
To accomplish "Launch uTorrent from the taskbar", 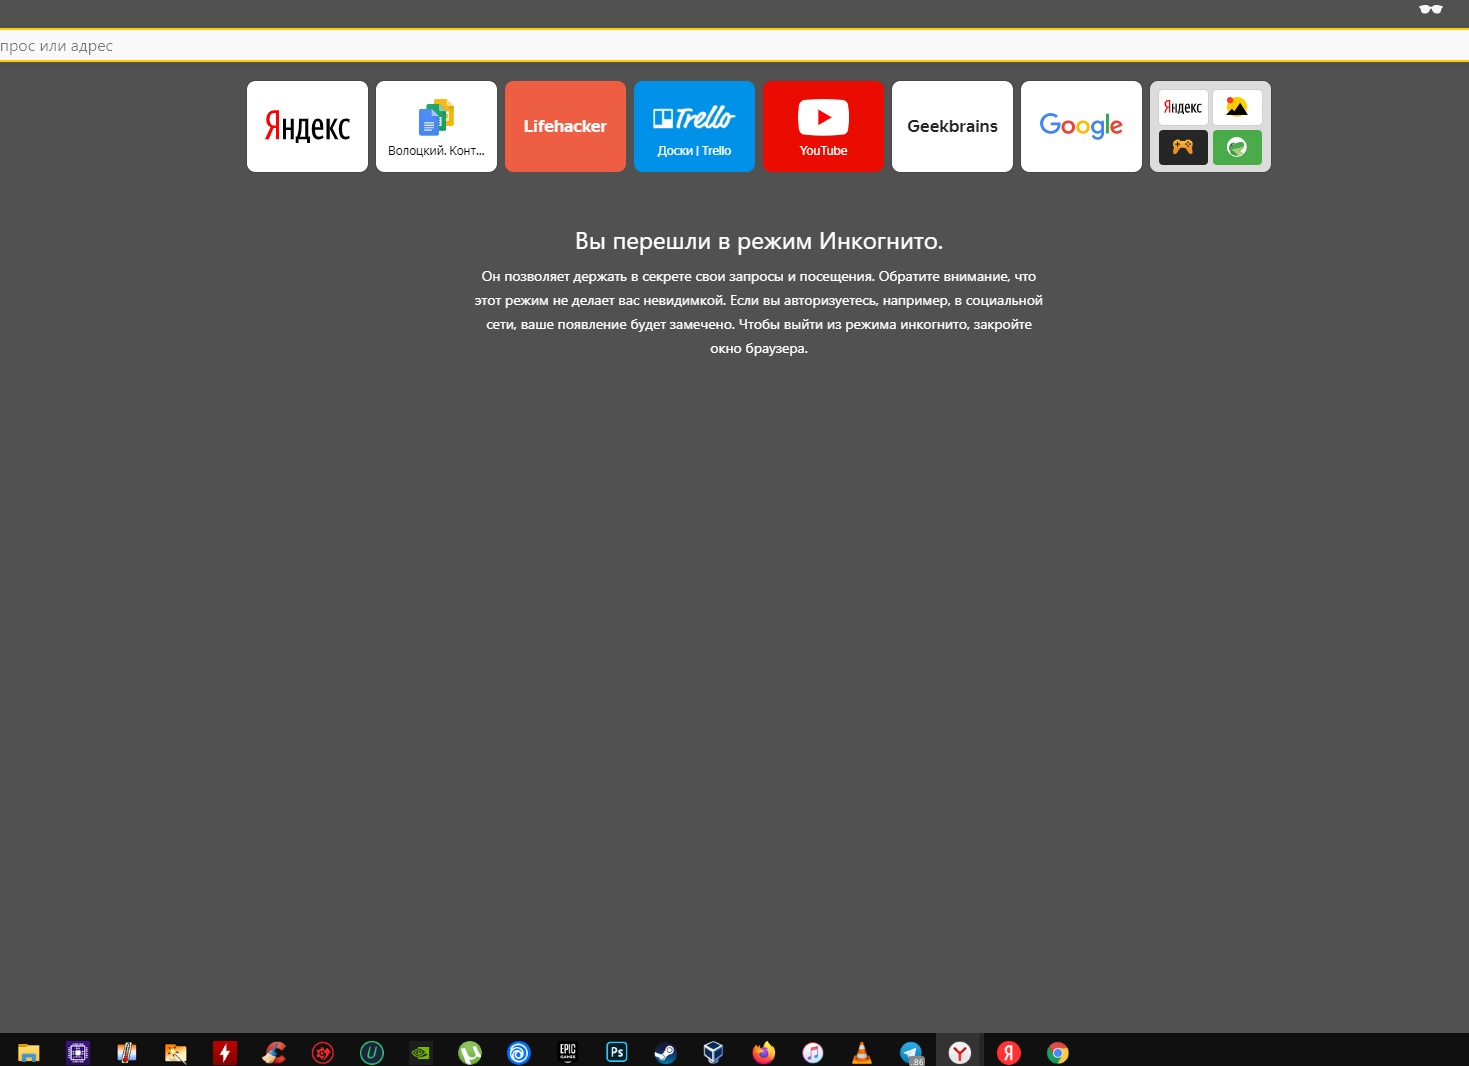I will (x=469, y=1052).
